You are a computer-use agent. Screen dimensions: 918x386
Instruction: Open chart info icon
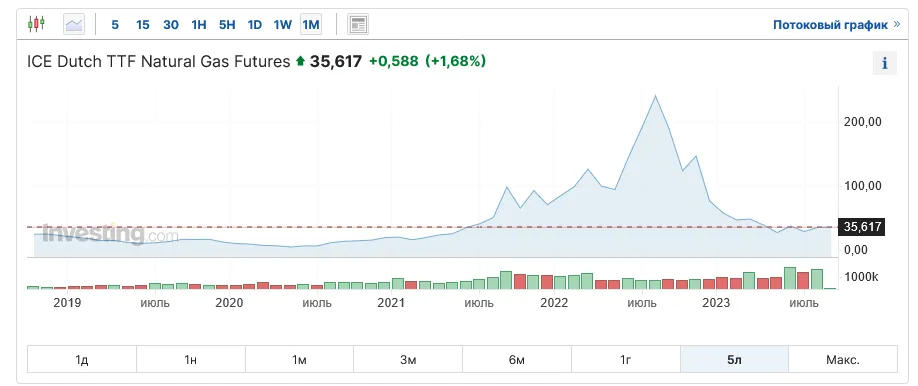tap(885, 63)
